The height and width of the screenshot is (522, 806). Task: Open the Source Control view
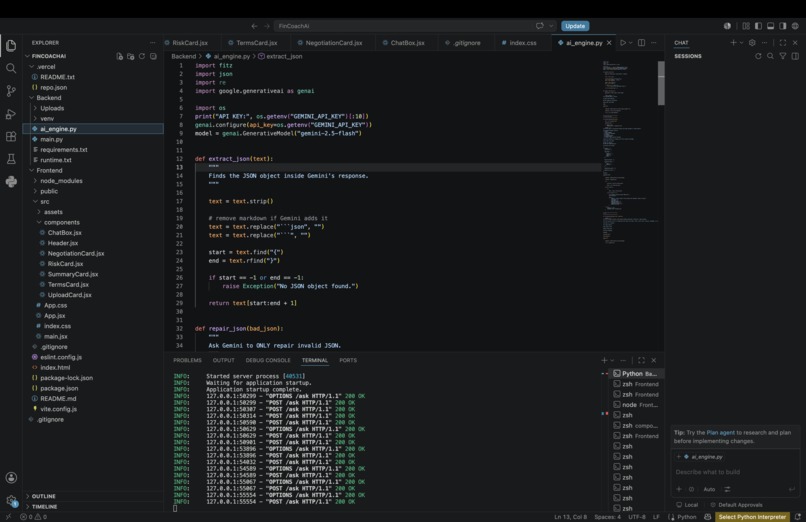coord(11,91)
